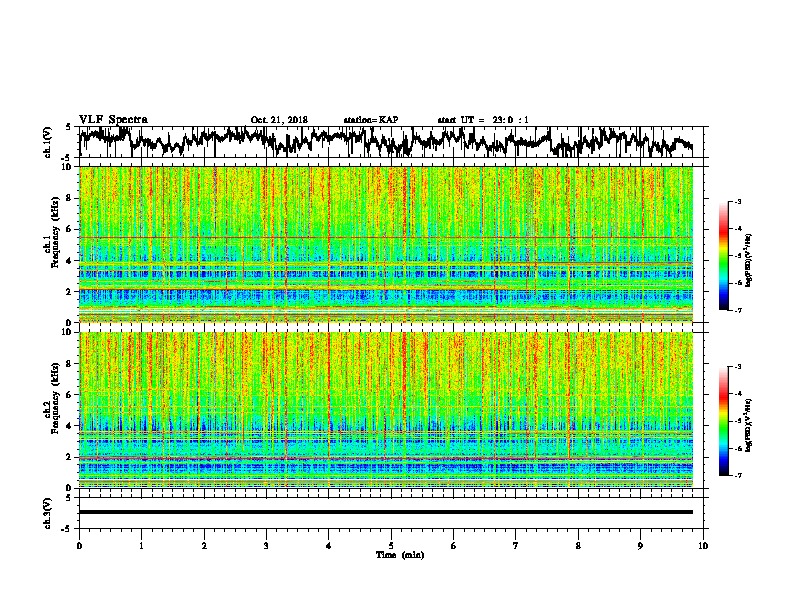The width and height of the screenshot is (792, 612).
Task: Click the ch.3(V) axis lower tick '-5'
Action: click(66, 529)
